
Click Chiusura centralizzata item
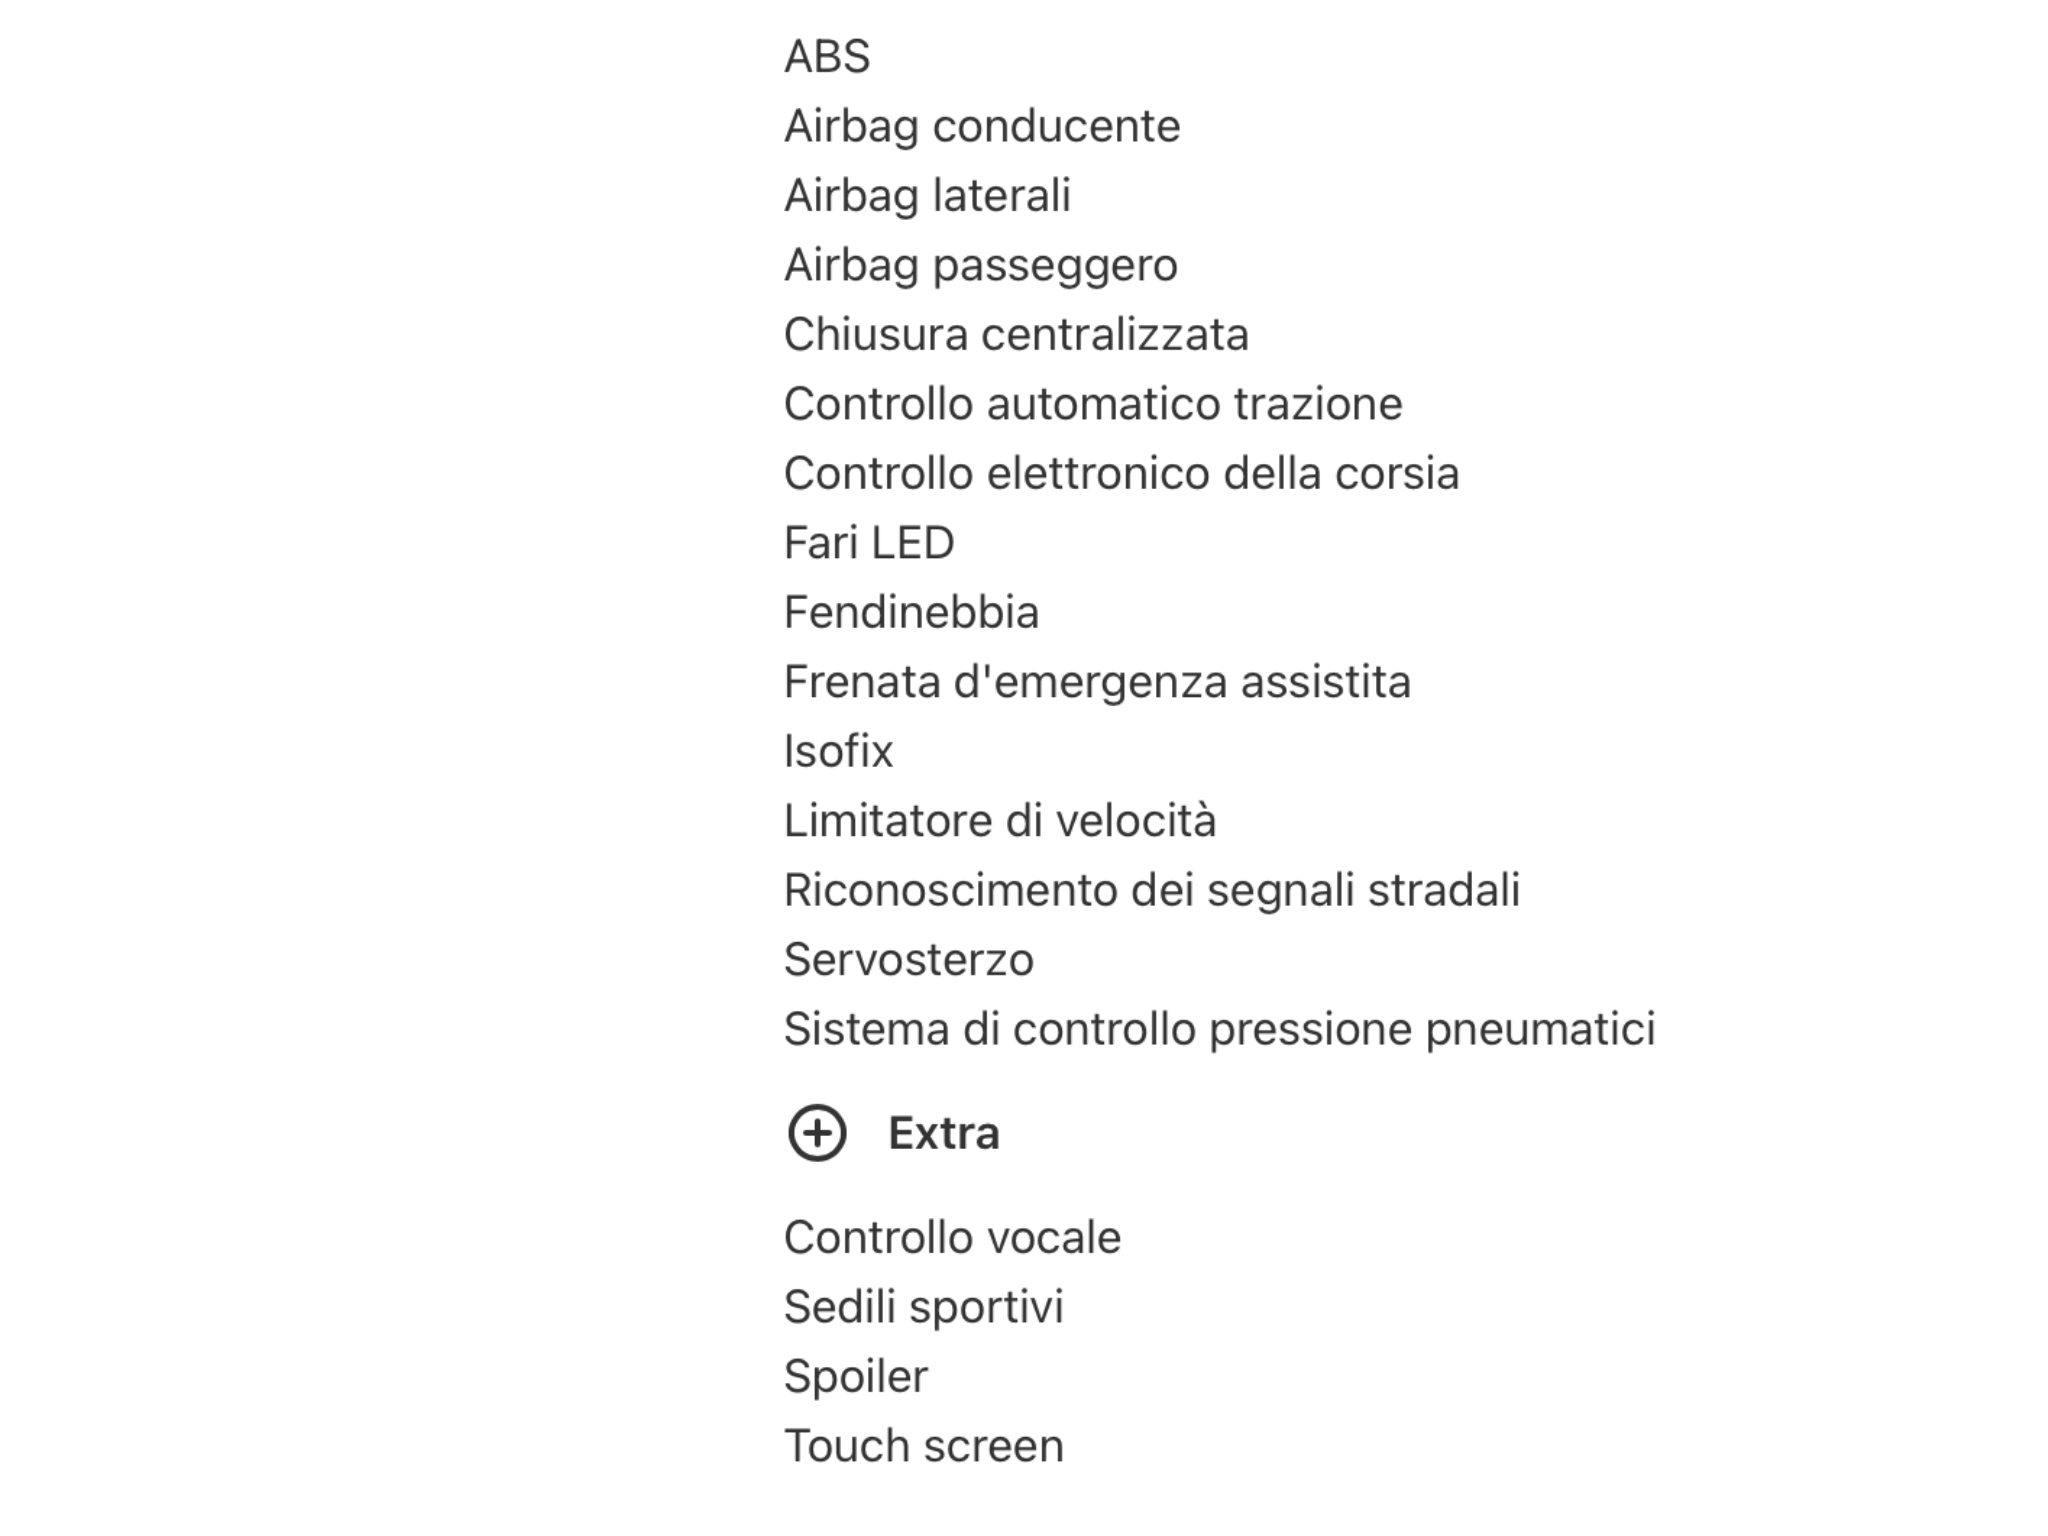(x=1016, y=334)
